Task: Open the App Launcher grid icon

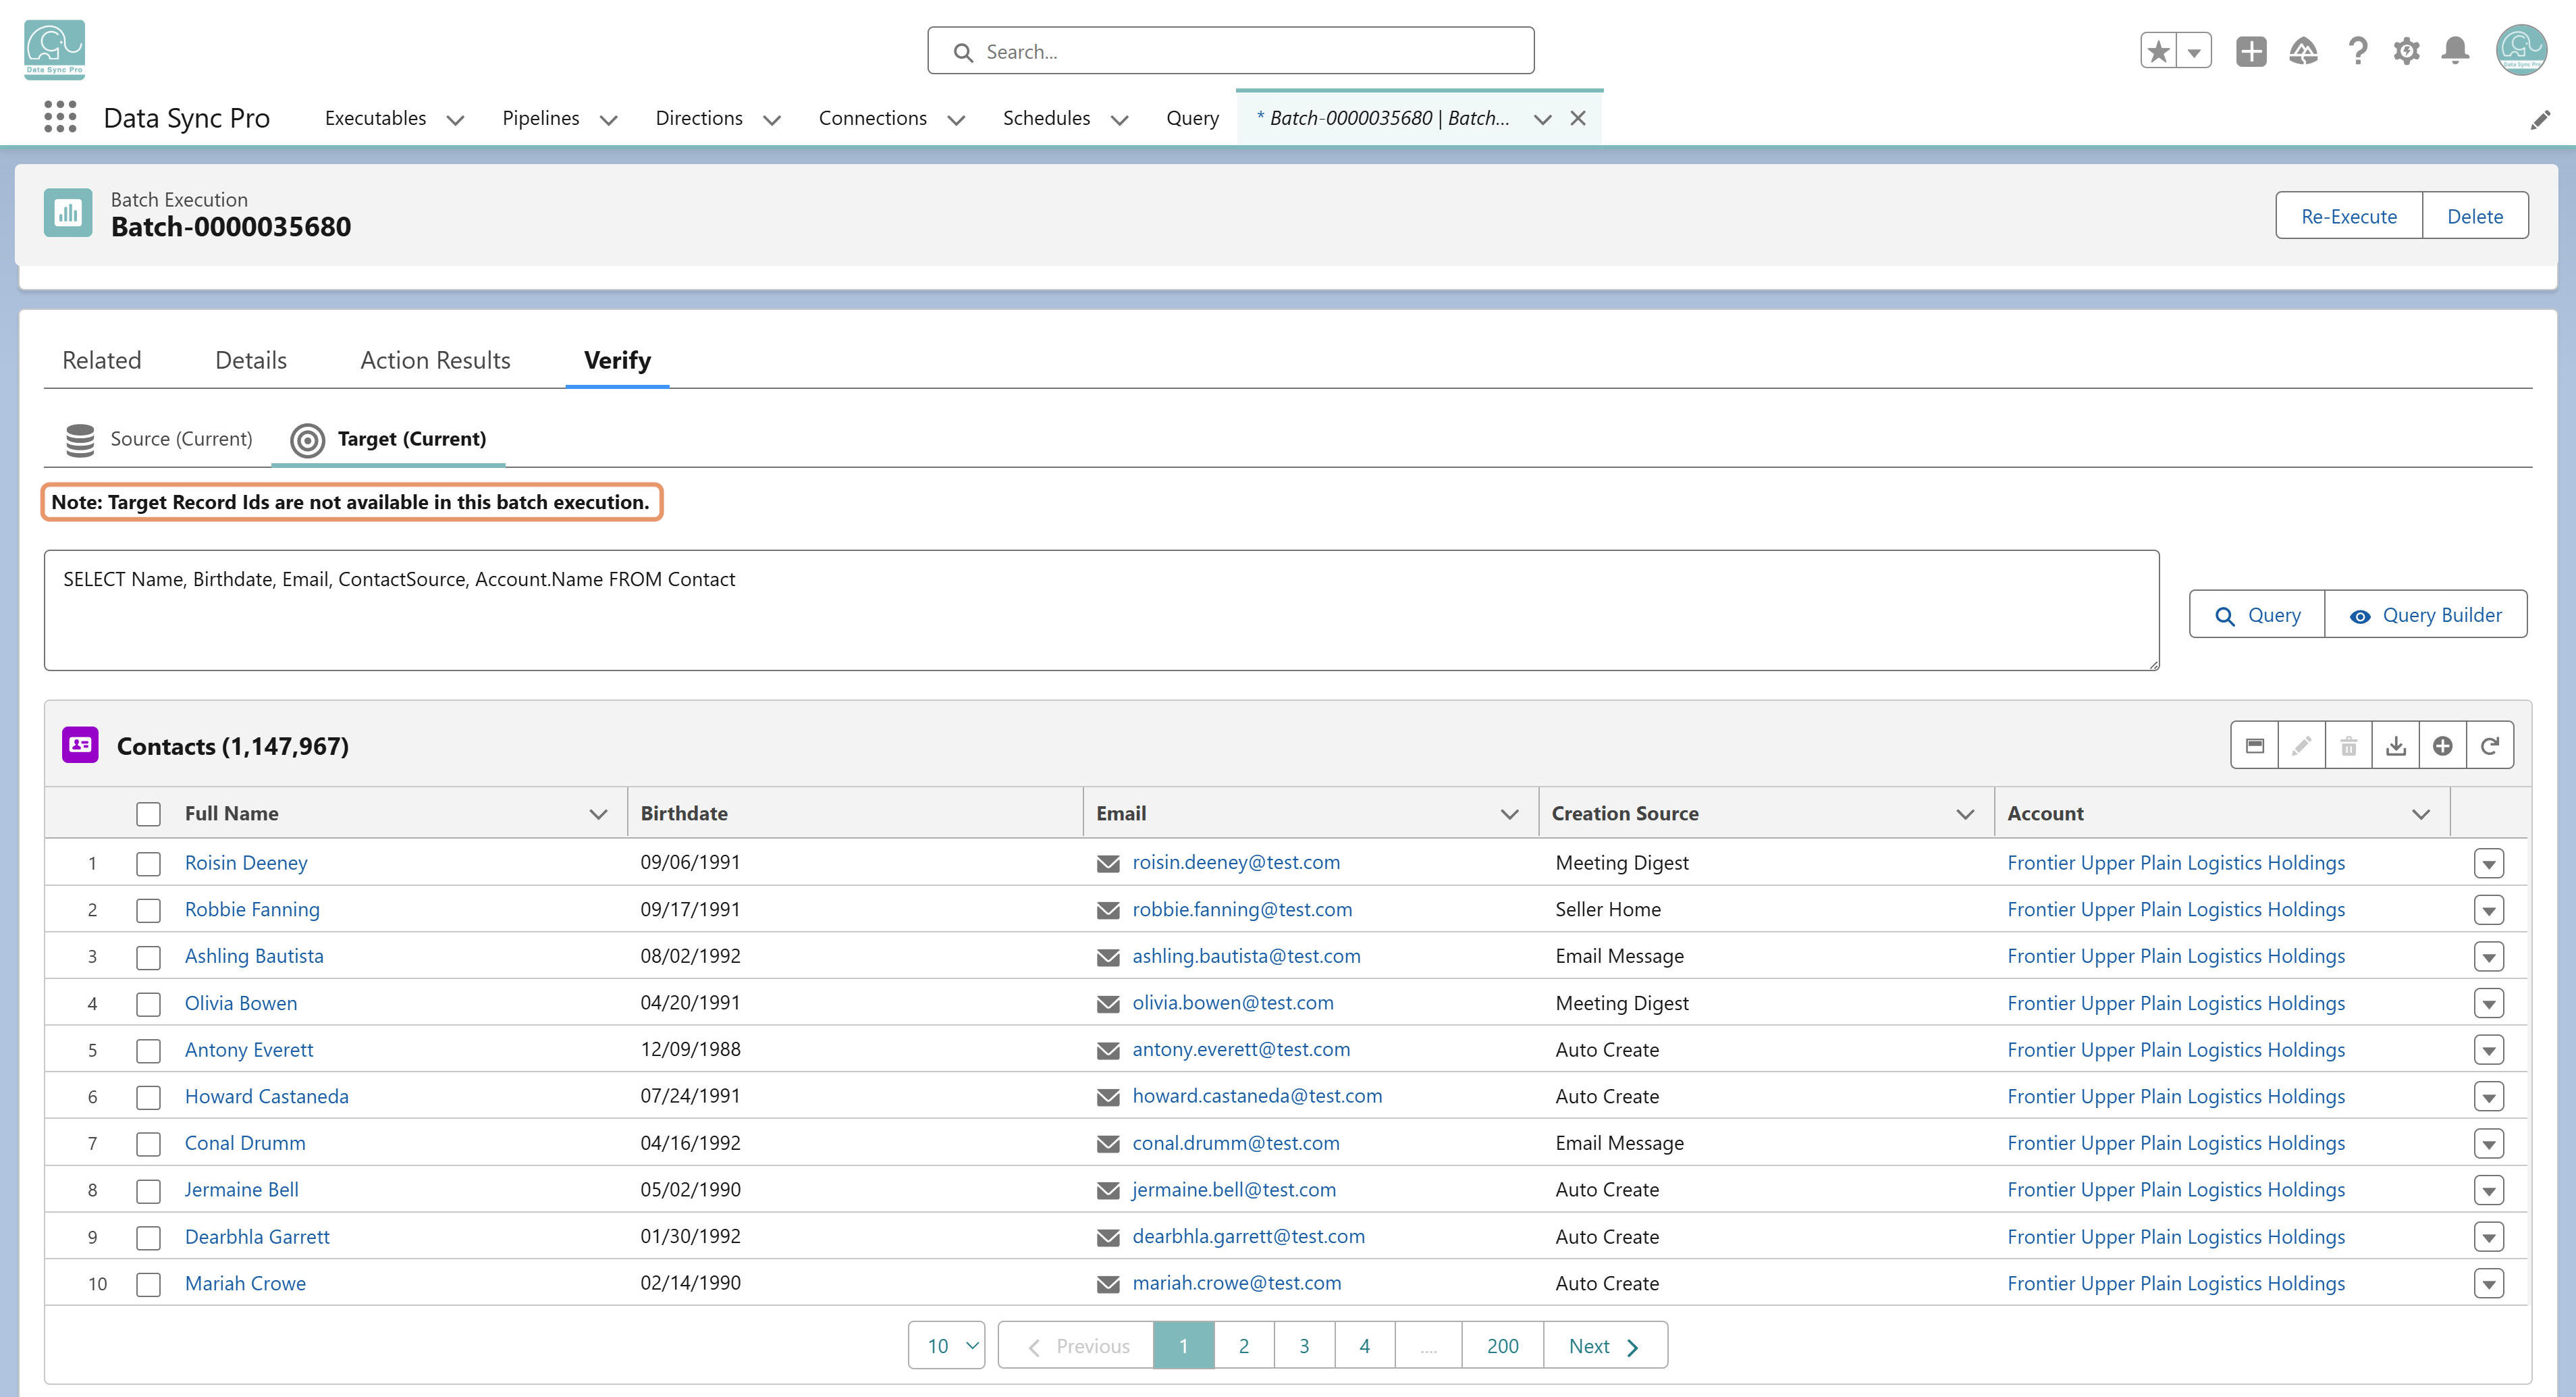Action: [60, 117]
